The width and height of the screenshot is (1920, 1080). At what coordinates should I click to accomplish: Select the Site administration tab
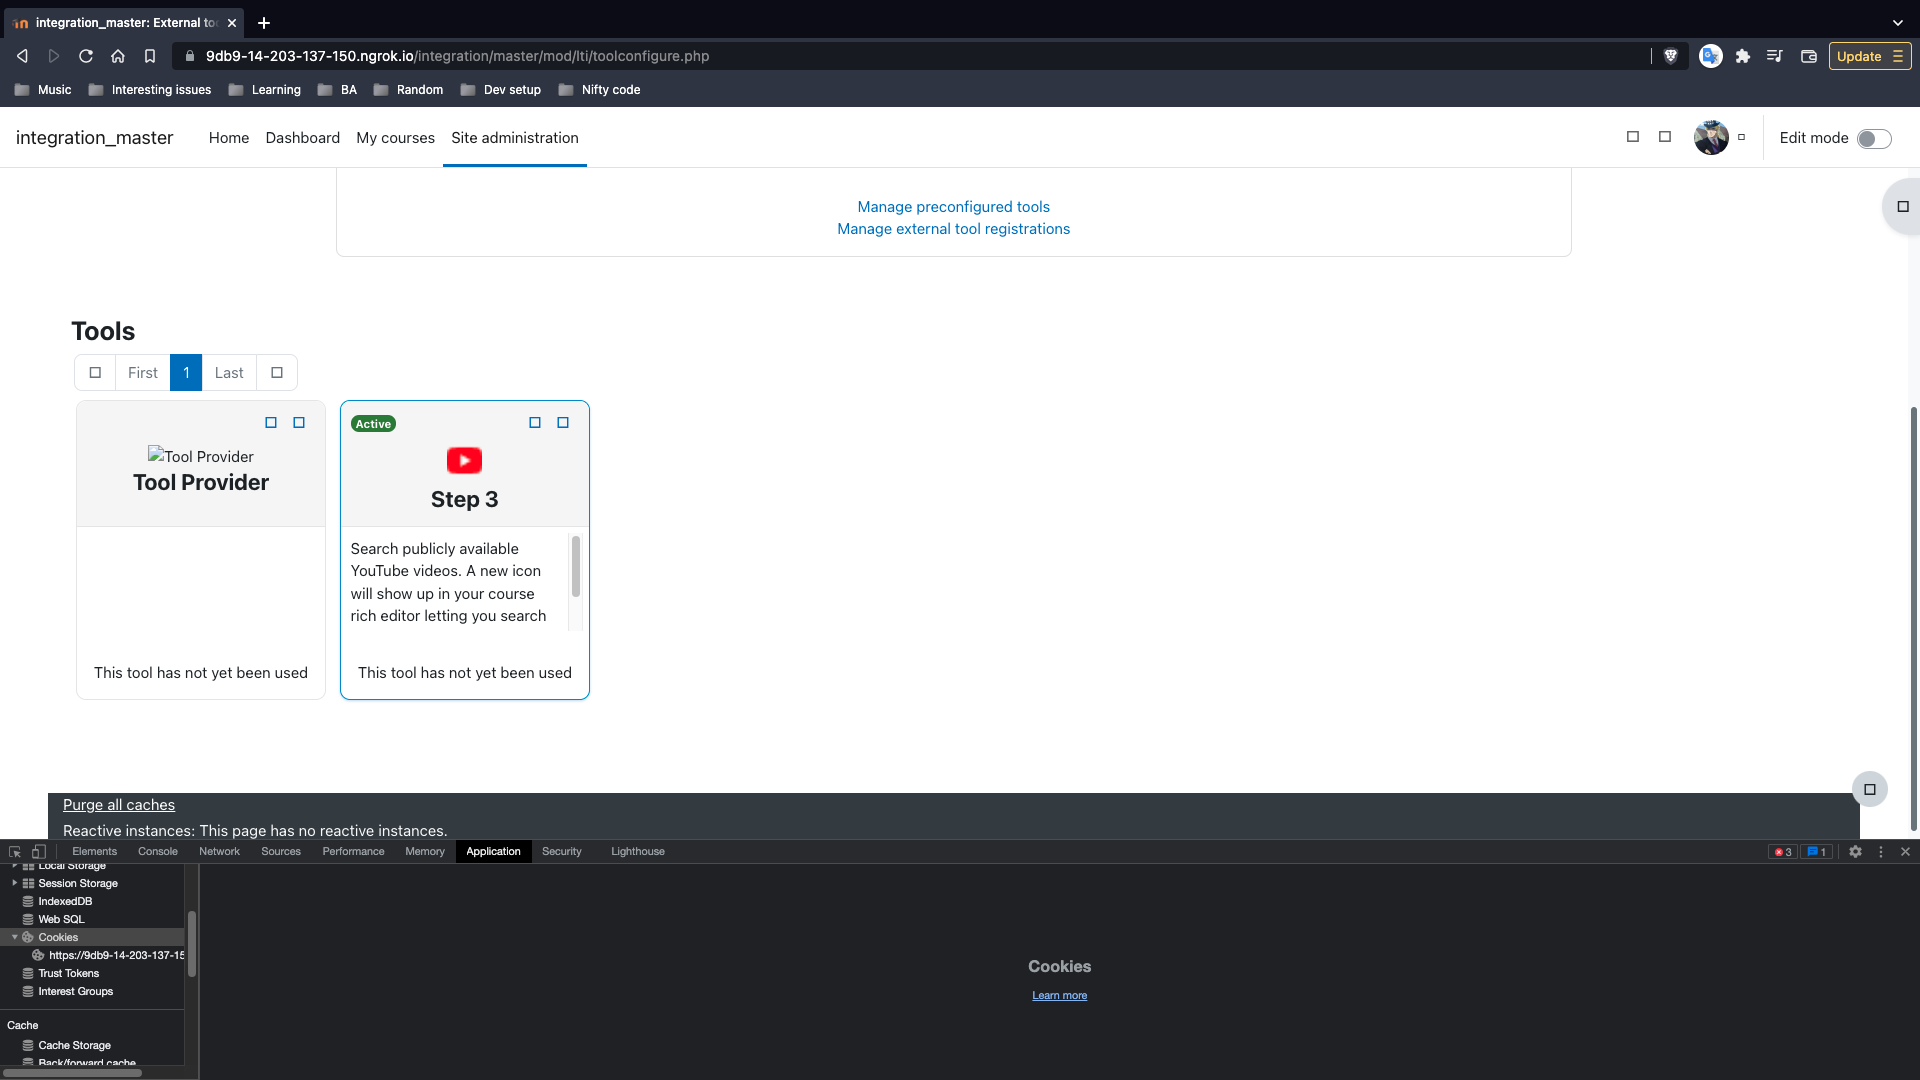(515, 138)
